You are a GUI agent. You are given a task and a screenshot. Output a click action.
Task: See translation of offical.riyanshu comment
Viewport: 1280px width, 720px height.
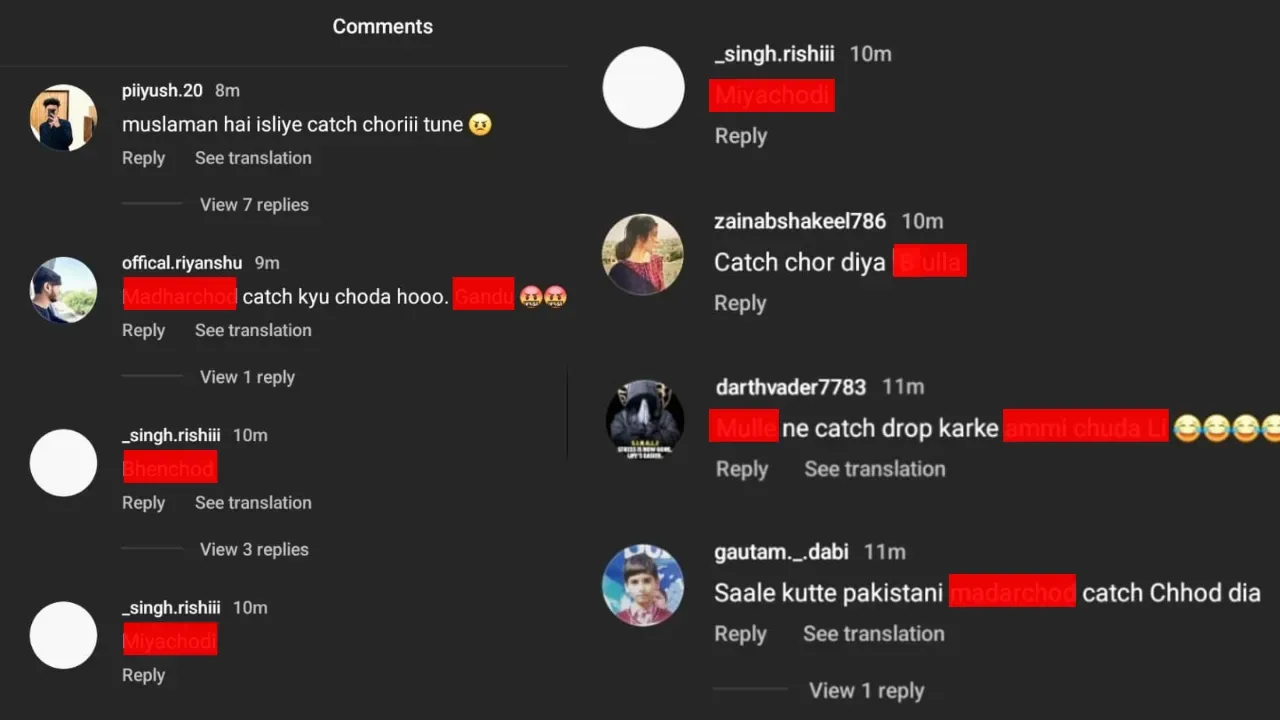pos(253,330)
